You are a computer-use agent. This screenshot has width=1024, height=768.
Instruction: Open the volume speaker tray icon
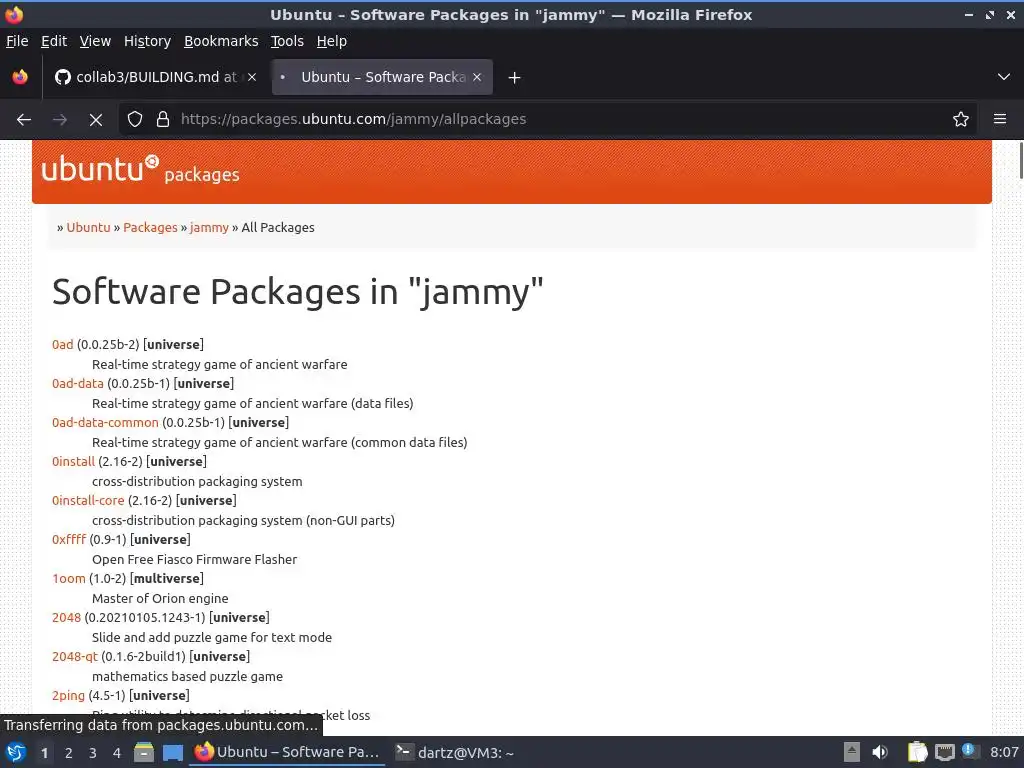(880, 752)
